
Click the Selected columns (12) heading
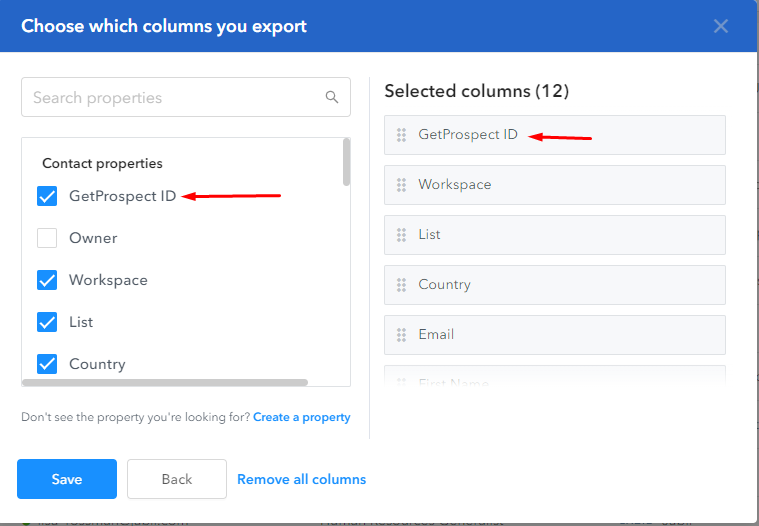476,91
